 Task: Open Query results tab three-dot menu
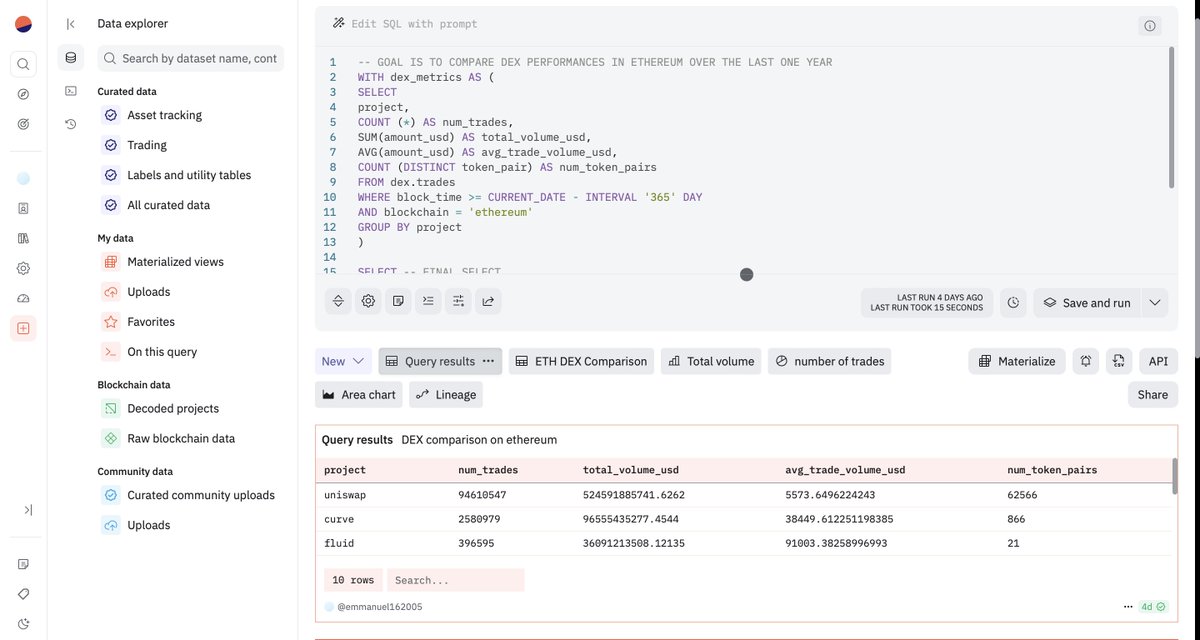[489, 361]
